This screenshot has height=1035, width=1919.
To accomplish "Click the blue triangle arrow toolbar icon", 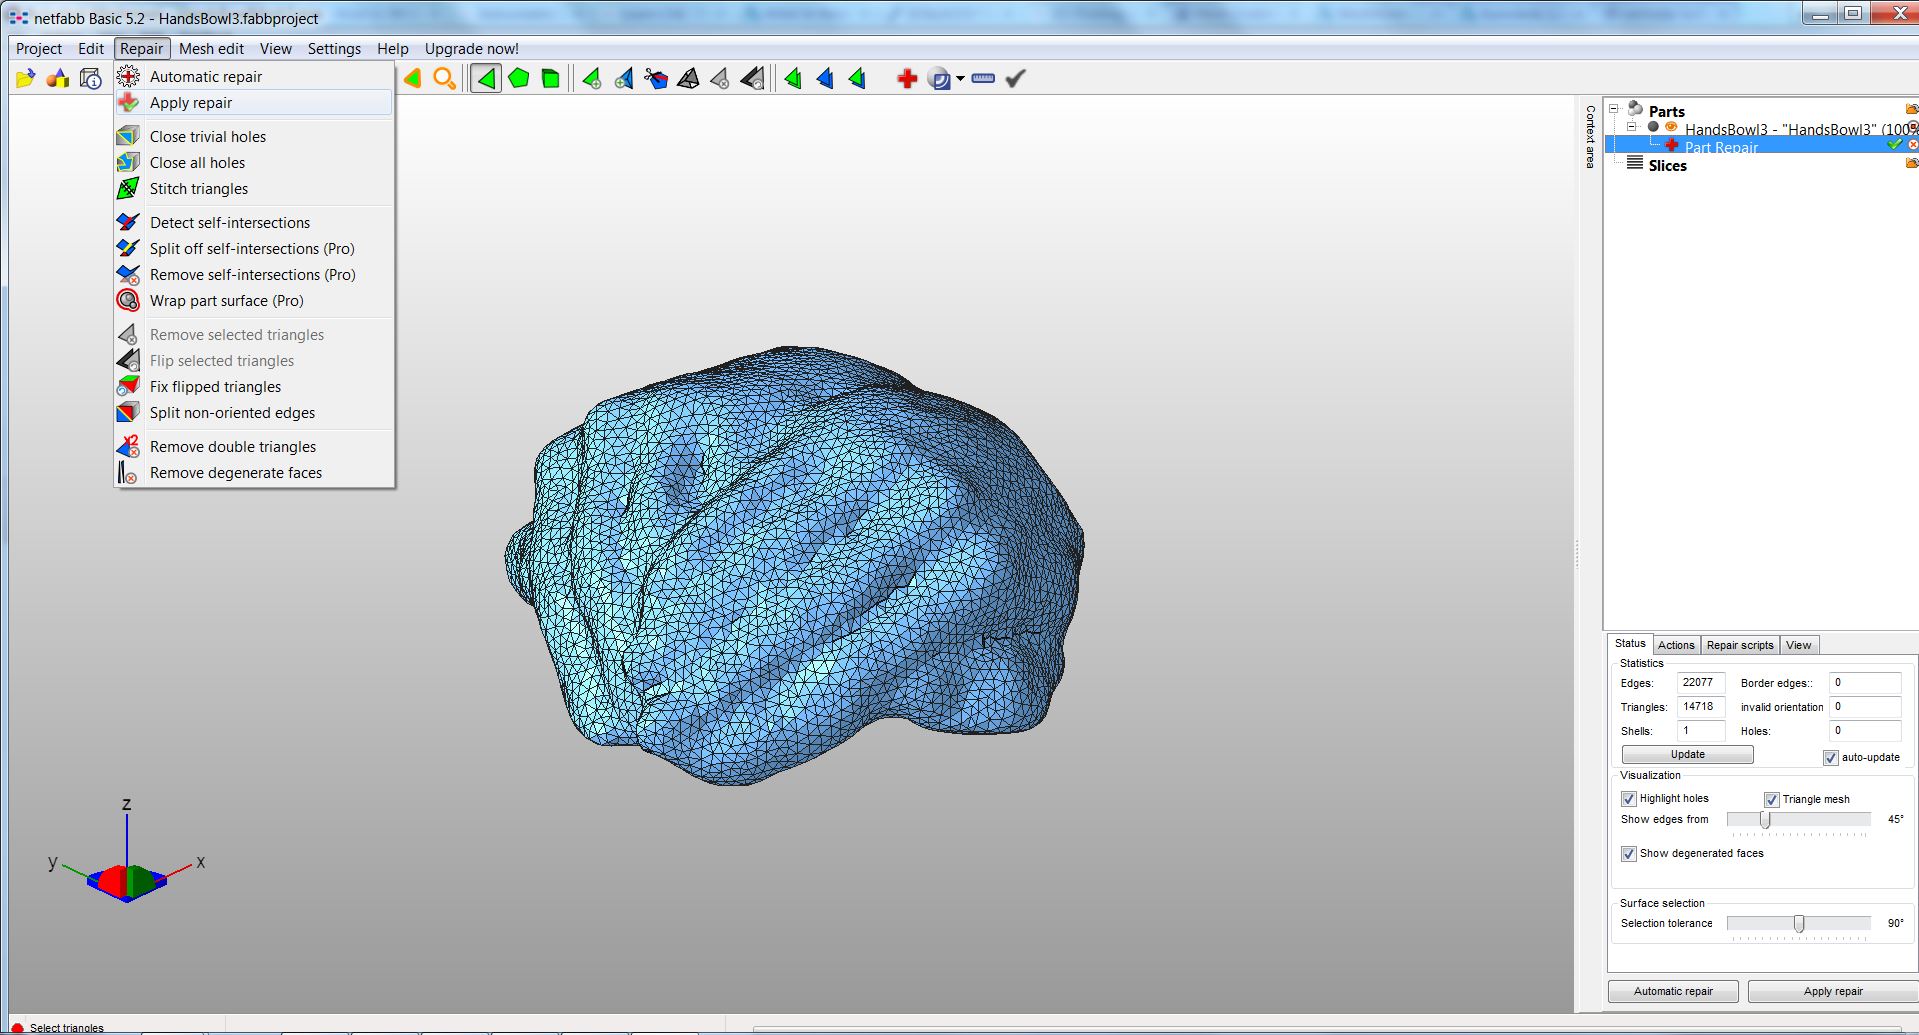I will click(x=825, y=78).
